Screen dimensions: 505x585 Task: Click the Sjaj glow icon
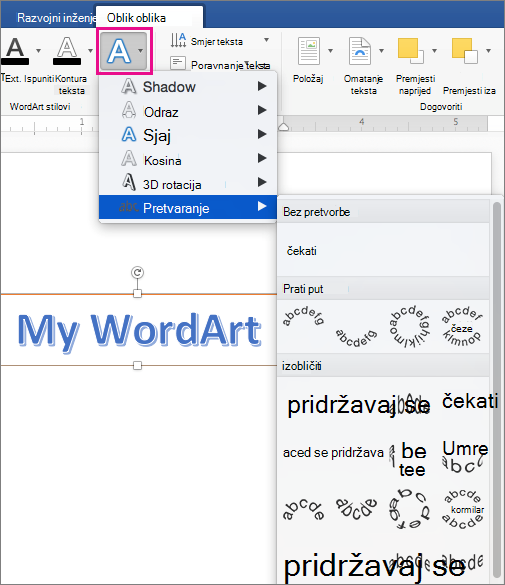129,134
